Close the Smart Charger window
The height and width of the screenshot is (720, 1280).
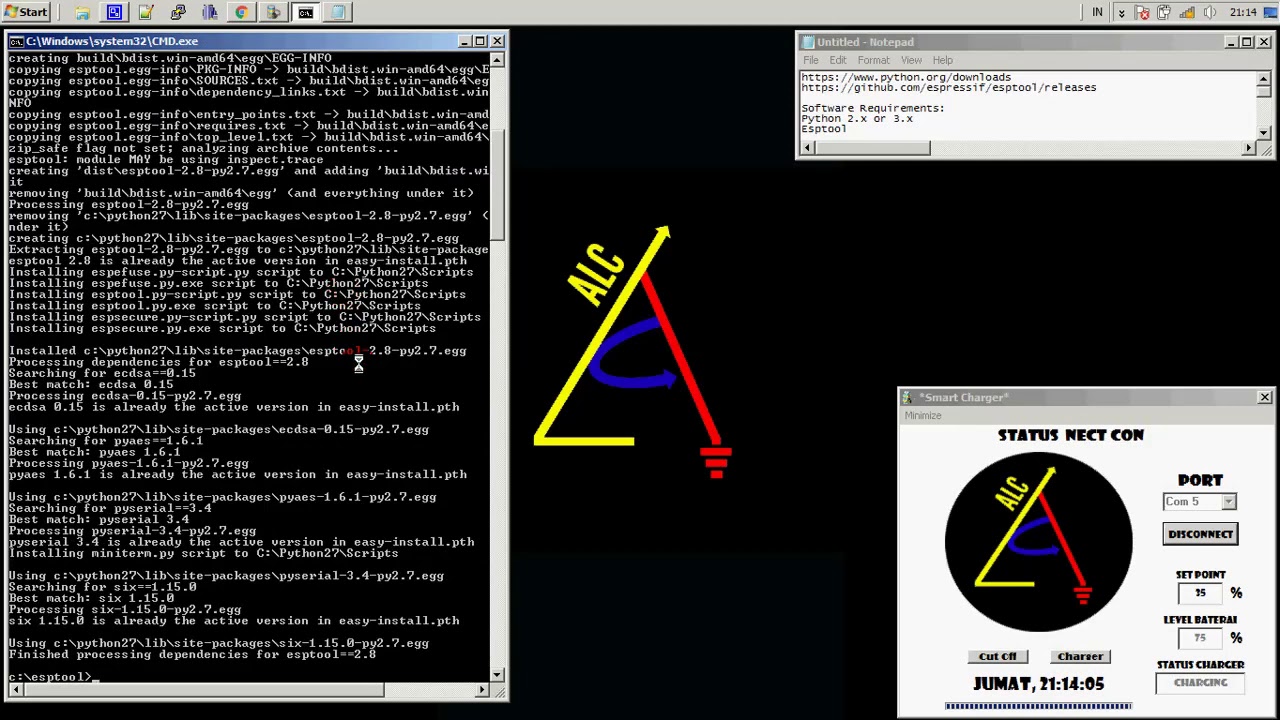[1264, 397]
